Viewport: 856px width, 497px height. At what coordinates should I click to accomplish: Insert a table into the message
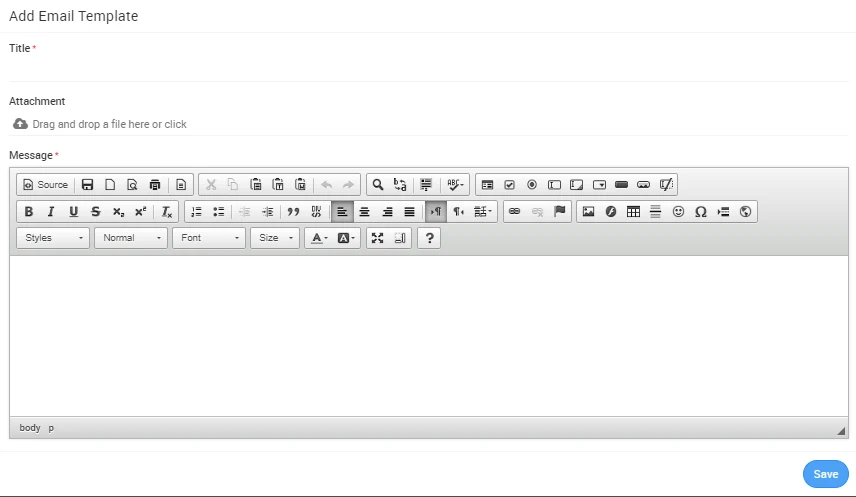coord(633,212)
